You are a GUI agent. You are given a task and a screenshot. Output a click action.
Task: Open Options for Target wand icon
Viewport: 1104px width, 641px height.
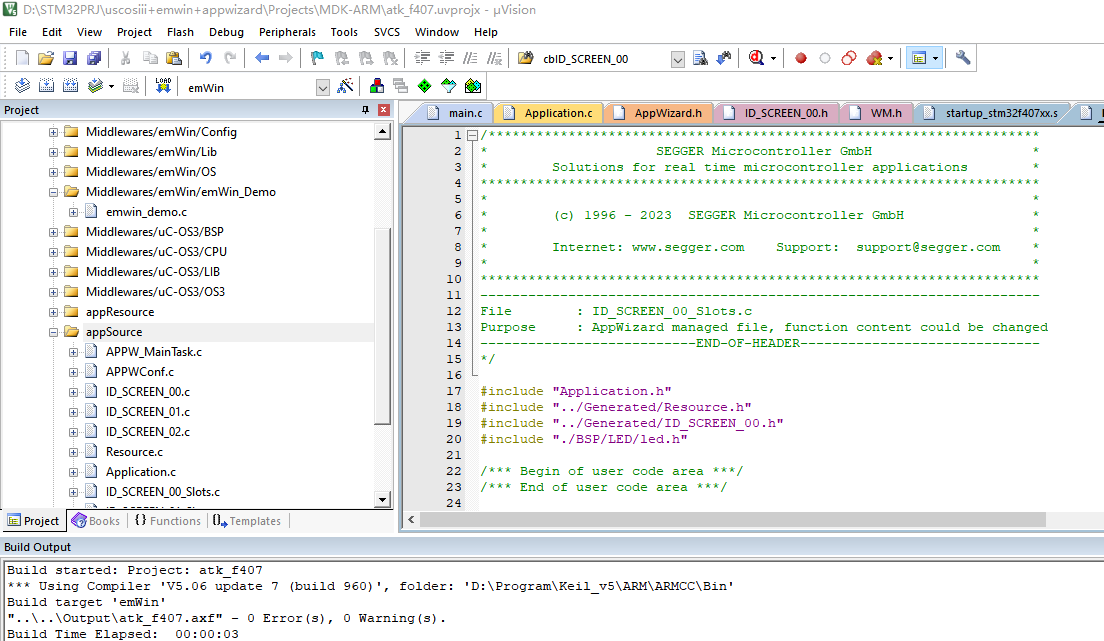click(x=345, y=86)
